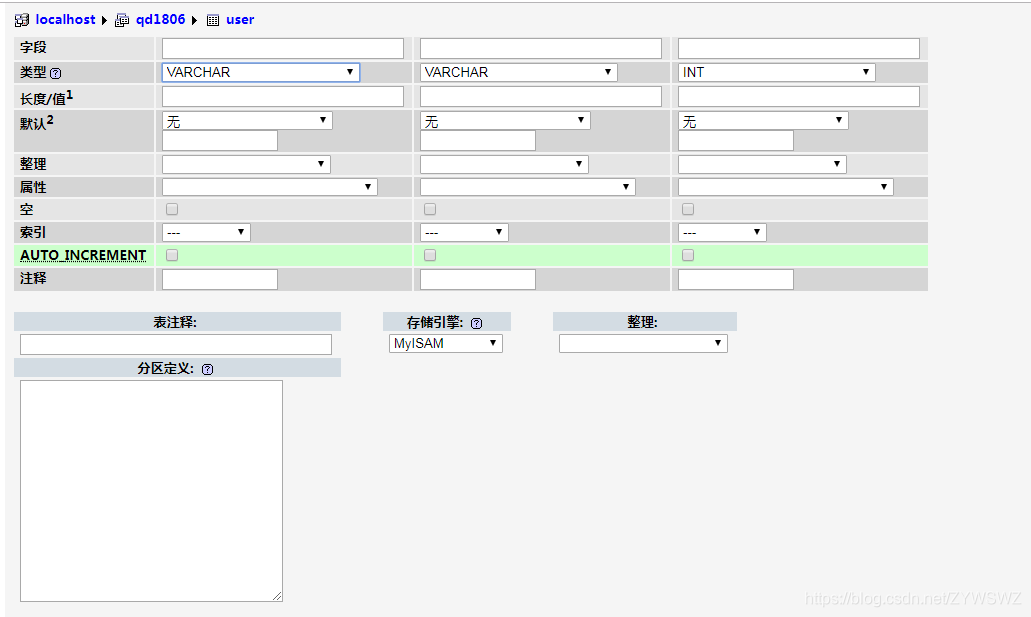The image size is (1031, 617).
Task: Focus third column 字段 name field
Action: coord(799,49)
